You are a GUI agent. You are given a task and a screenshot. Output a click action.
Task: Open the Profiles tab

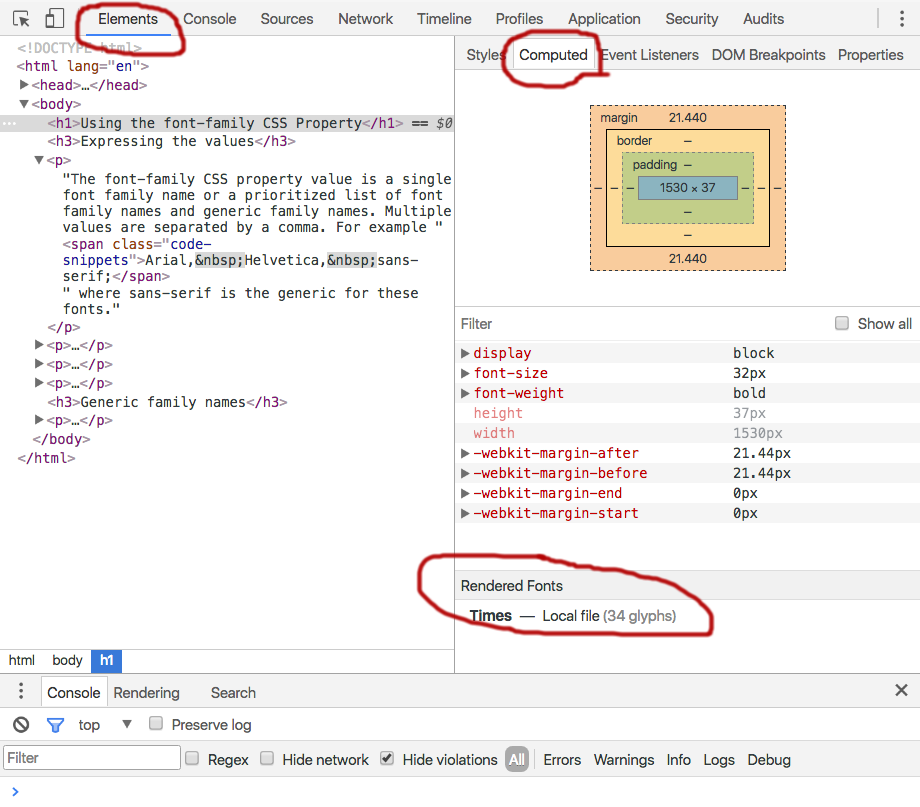(x=519, y=19)
